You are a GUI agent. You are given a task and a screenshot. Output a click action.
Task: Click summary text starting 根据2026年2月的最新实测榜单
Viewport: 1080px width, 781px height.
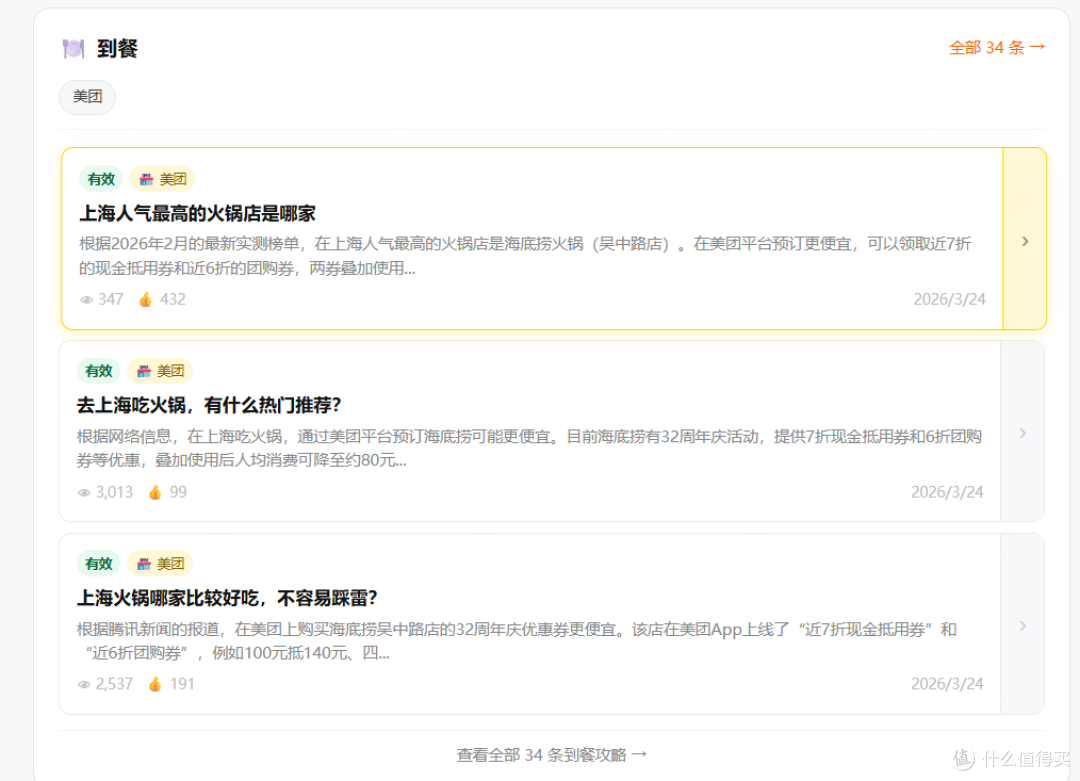525,256
